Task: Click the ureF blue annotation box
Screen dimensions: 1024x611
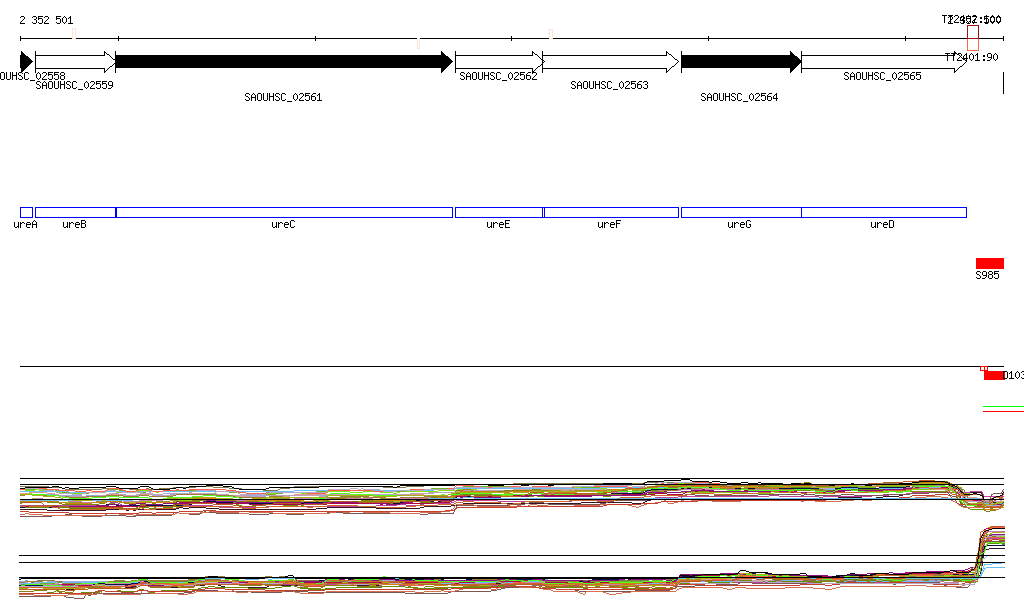Action: 611,212
